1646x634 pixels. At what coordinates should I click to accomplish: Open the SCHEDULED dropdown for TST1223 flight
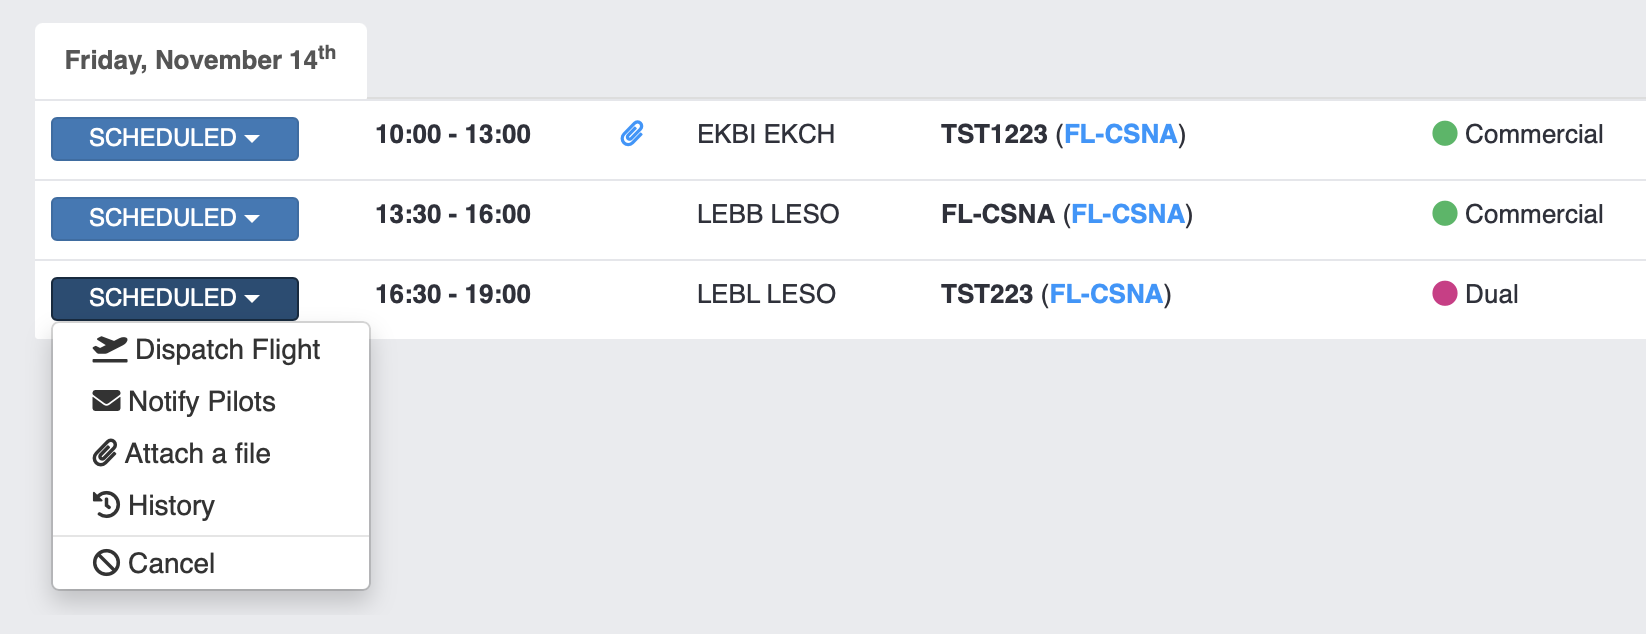[174, 138]
